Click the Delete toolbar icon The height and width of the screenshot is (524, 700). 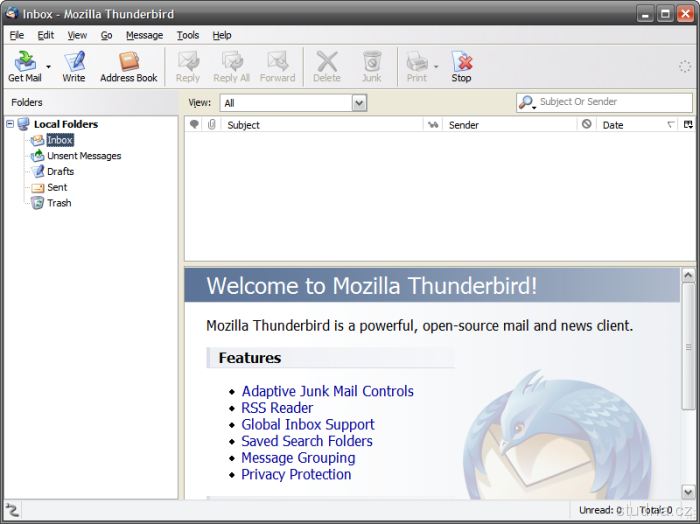[327, 66]
